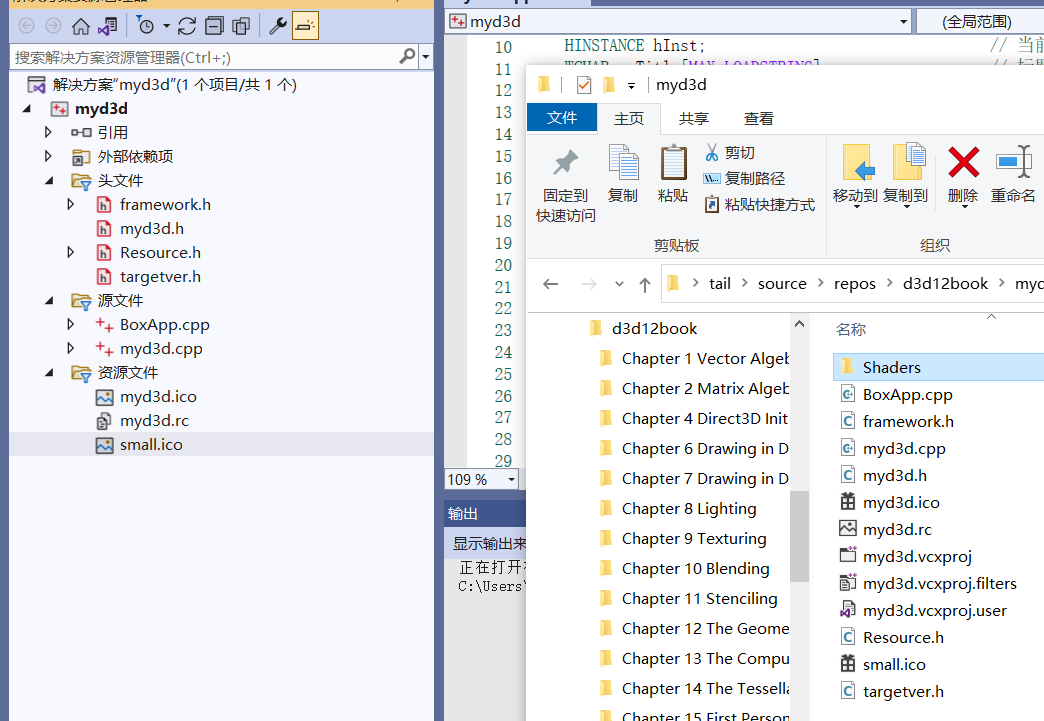
Task: Click the Collapse All icon in Solution Explorer
Action: click(214, 26)
